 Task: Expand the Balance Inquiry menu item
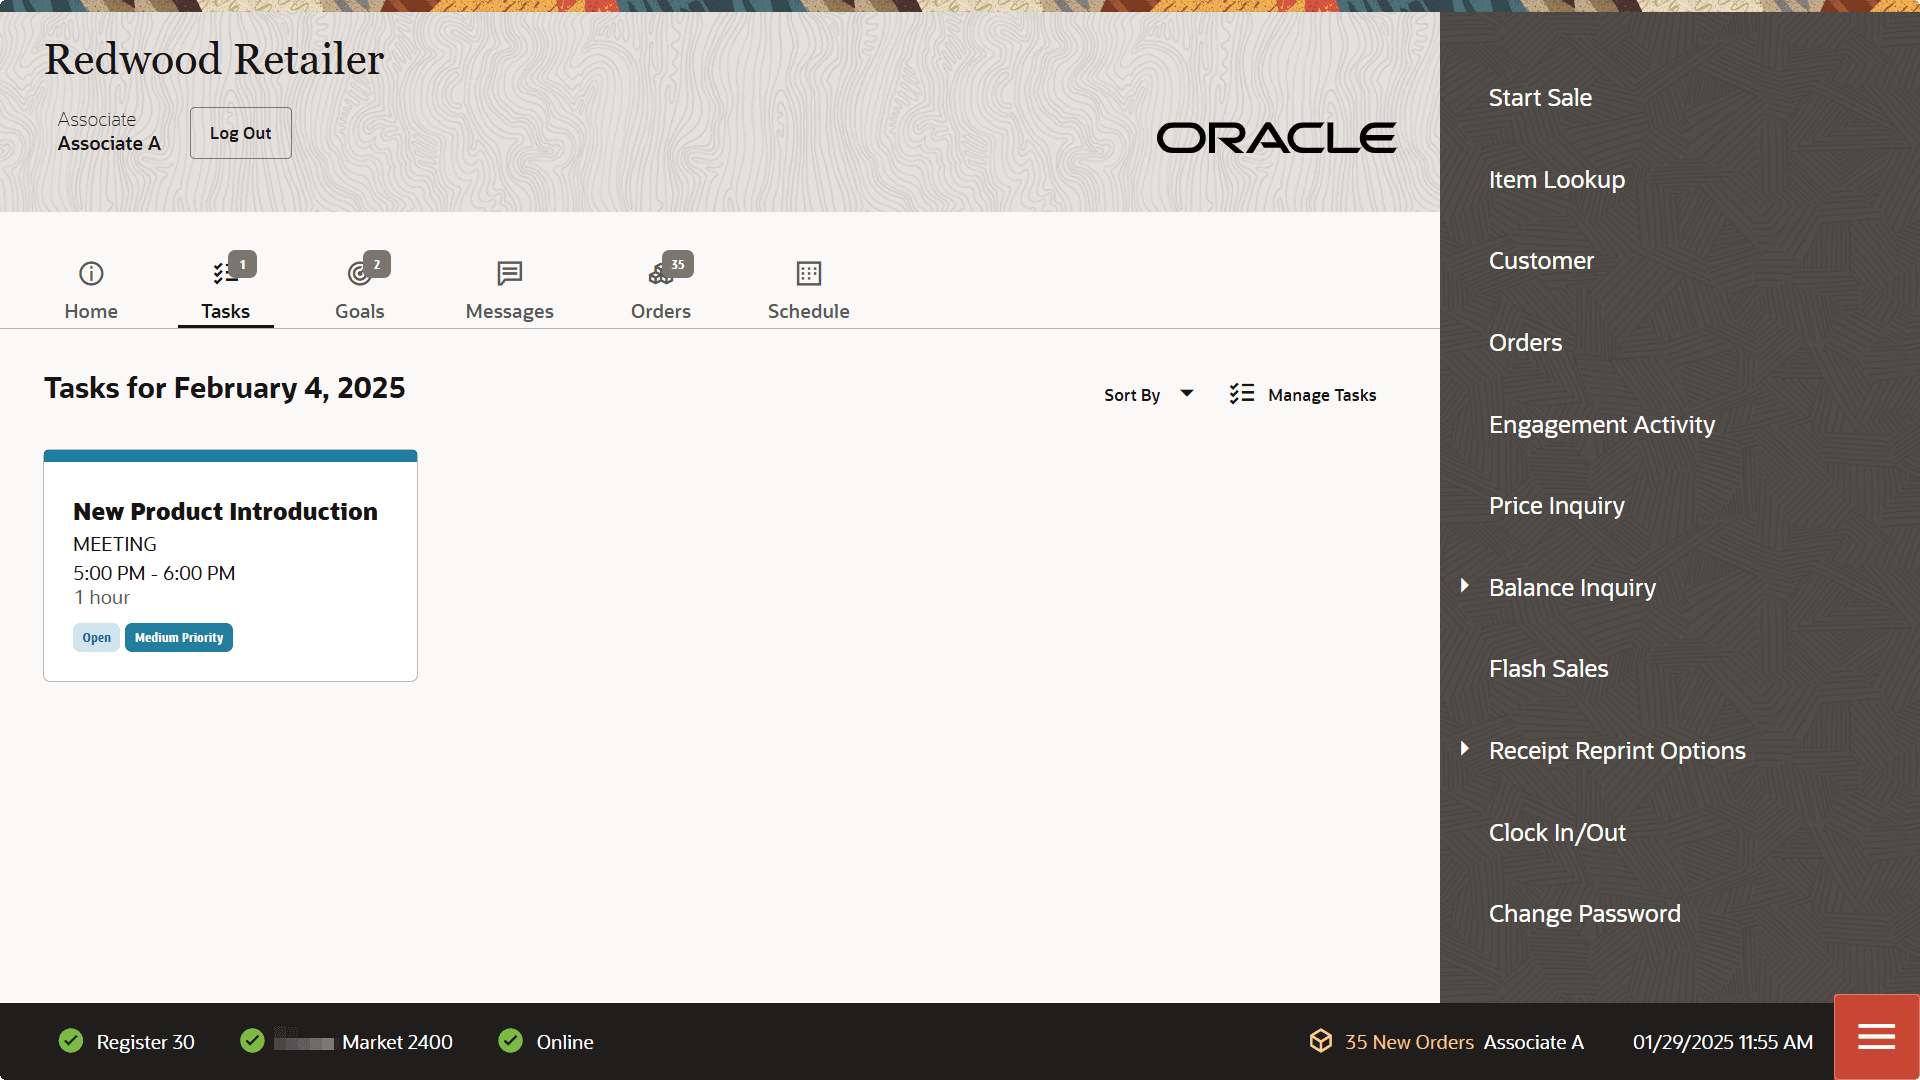click(x=1464, y=585)
